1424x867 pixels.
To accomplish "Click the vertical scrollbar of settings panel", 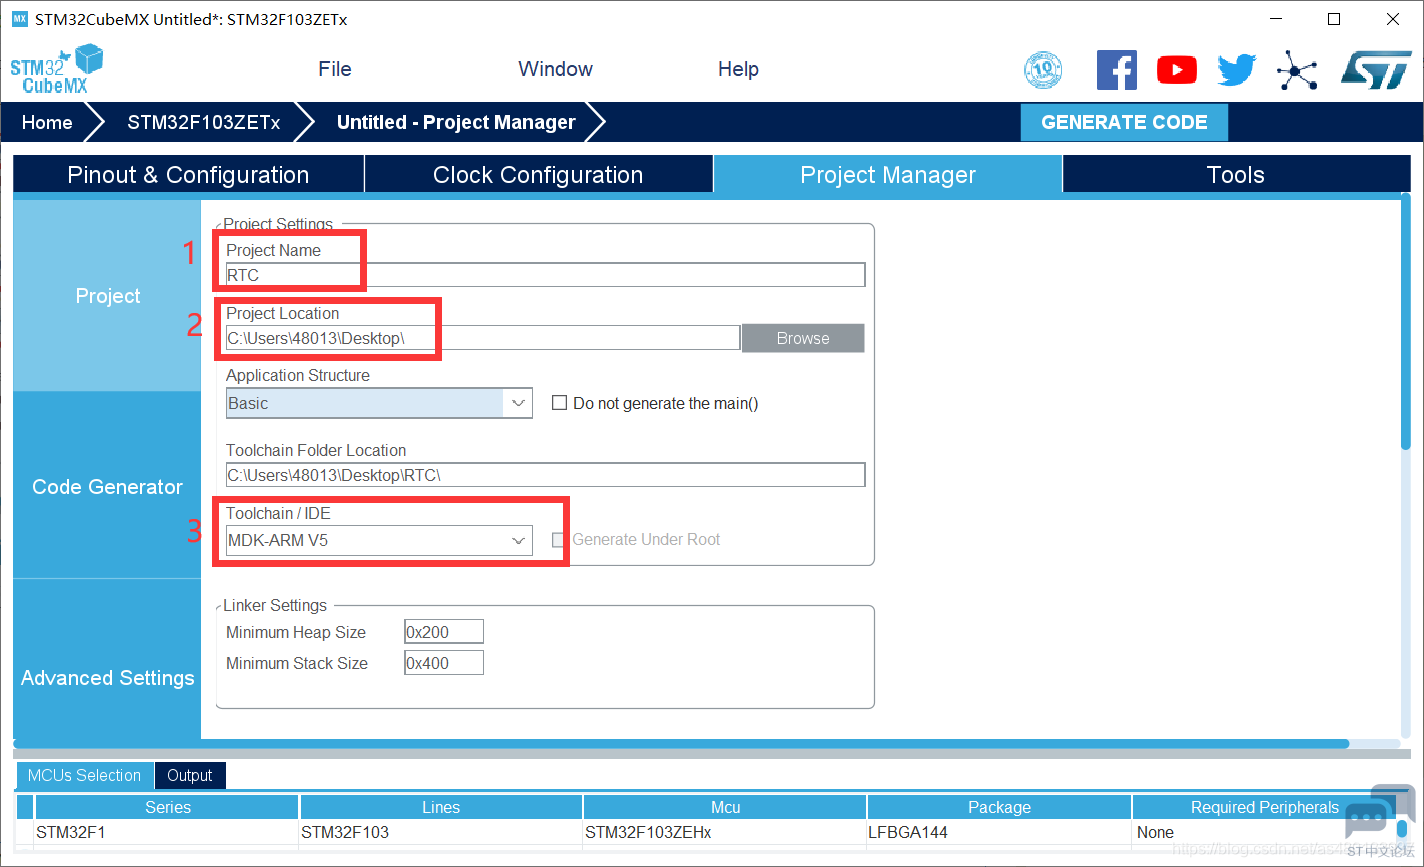I will tap(1405, 320).
